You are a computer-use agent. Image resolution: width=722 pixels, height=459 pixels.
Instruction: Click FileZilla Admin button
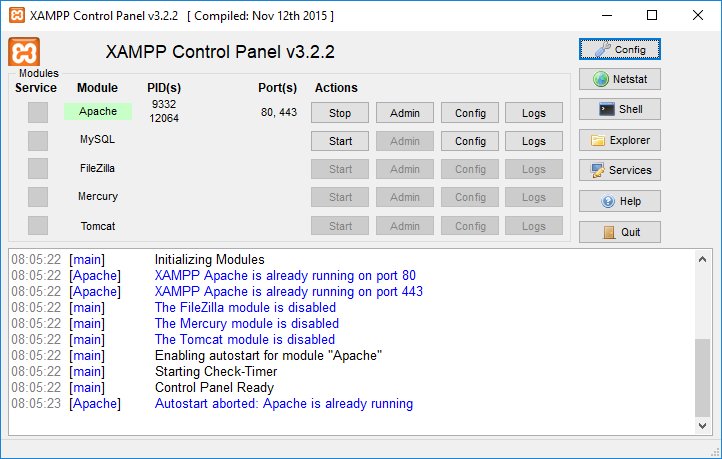[x=405, y=169]
